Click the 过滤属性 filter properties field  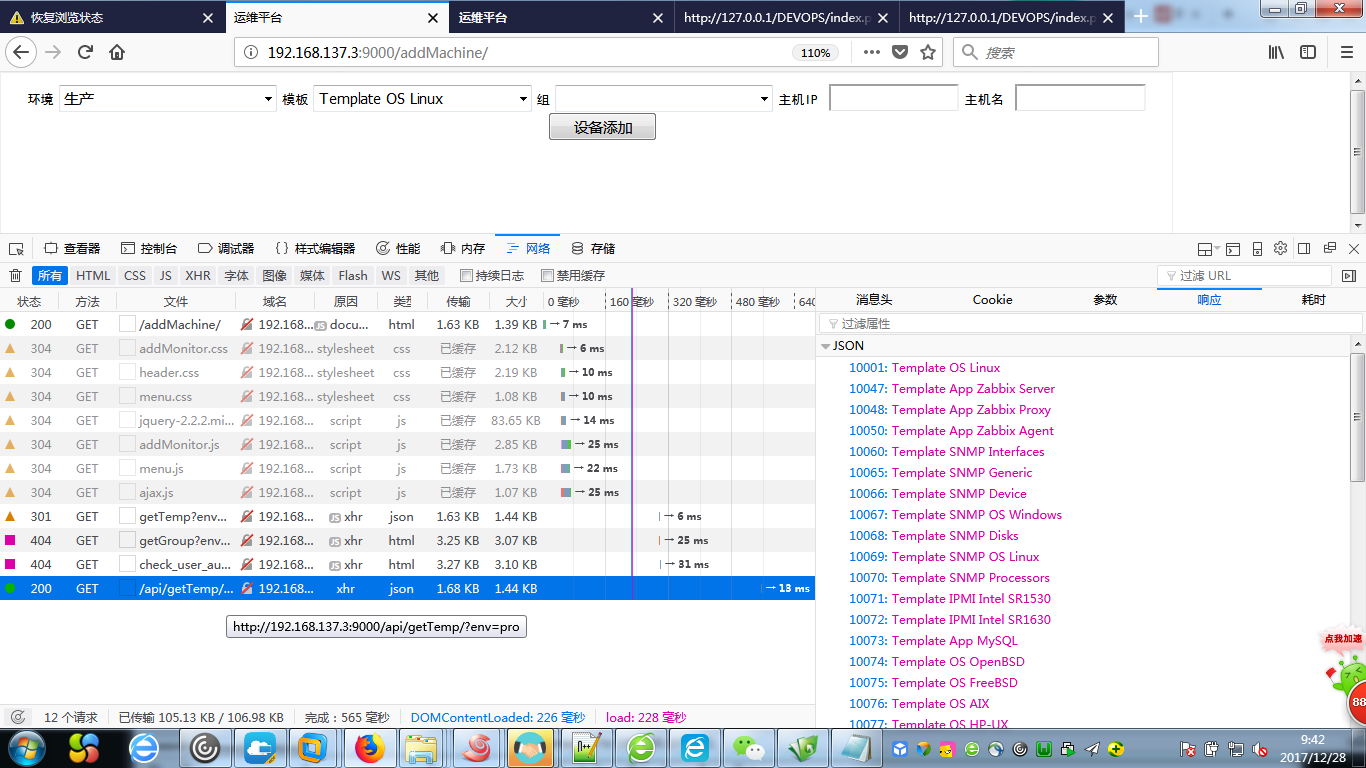coord(1090,324)
